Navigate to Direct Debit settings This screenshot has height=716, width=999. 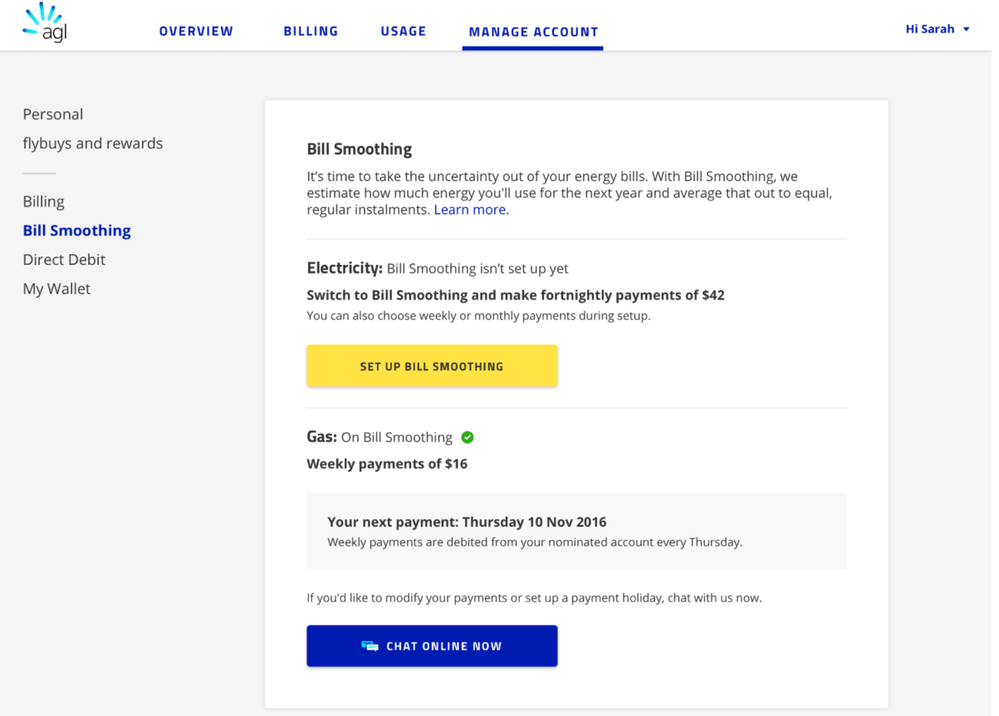[64, 259]
